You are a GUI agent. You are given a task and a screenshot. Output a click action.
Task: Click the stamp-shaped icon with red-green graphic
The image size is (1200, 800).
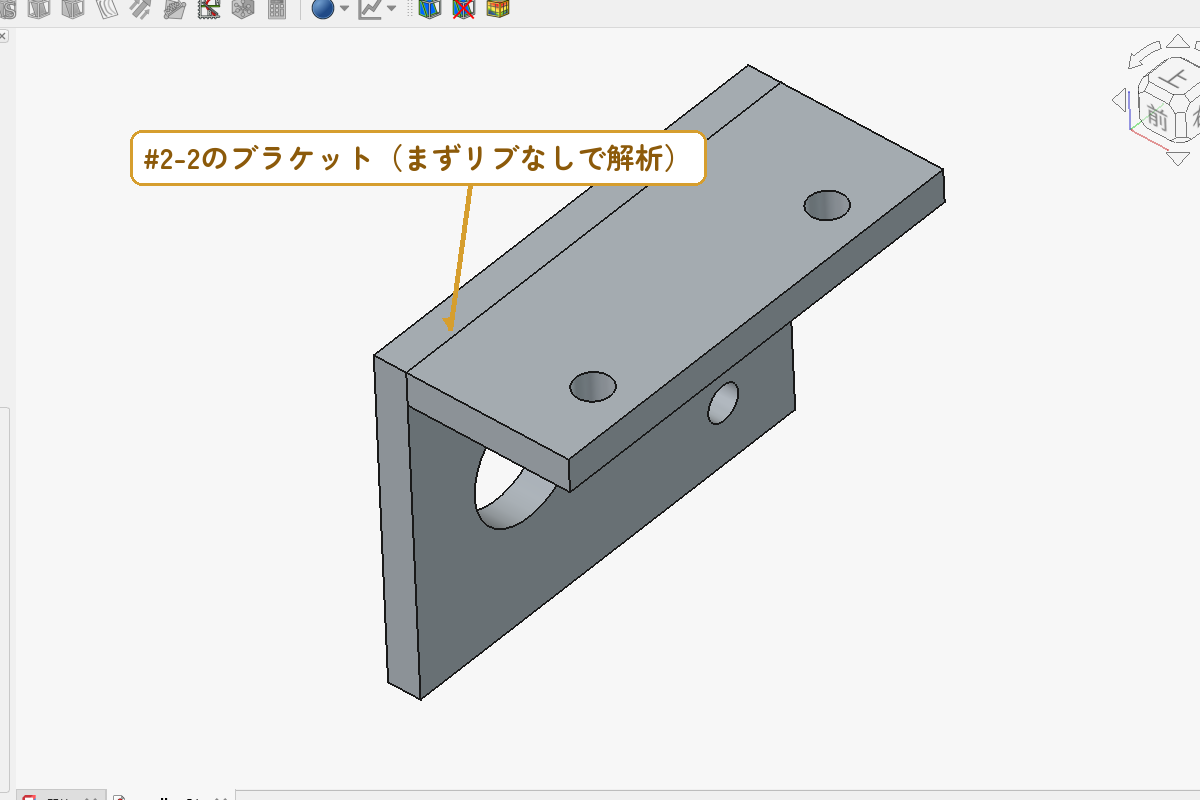click(209, 9)
